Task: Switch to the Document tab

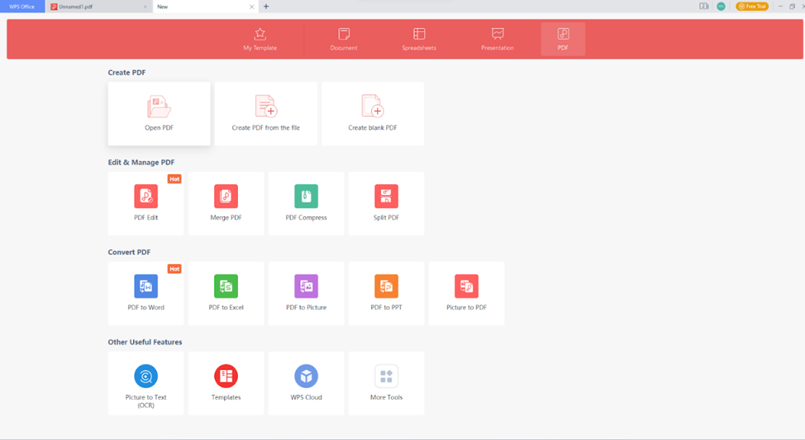Action: pos(343,39)
